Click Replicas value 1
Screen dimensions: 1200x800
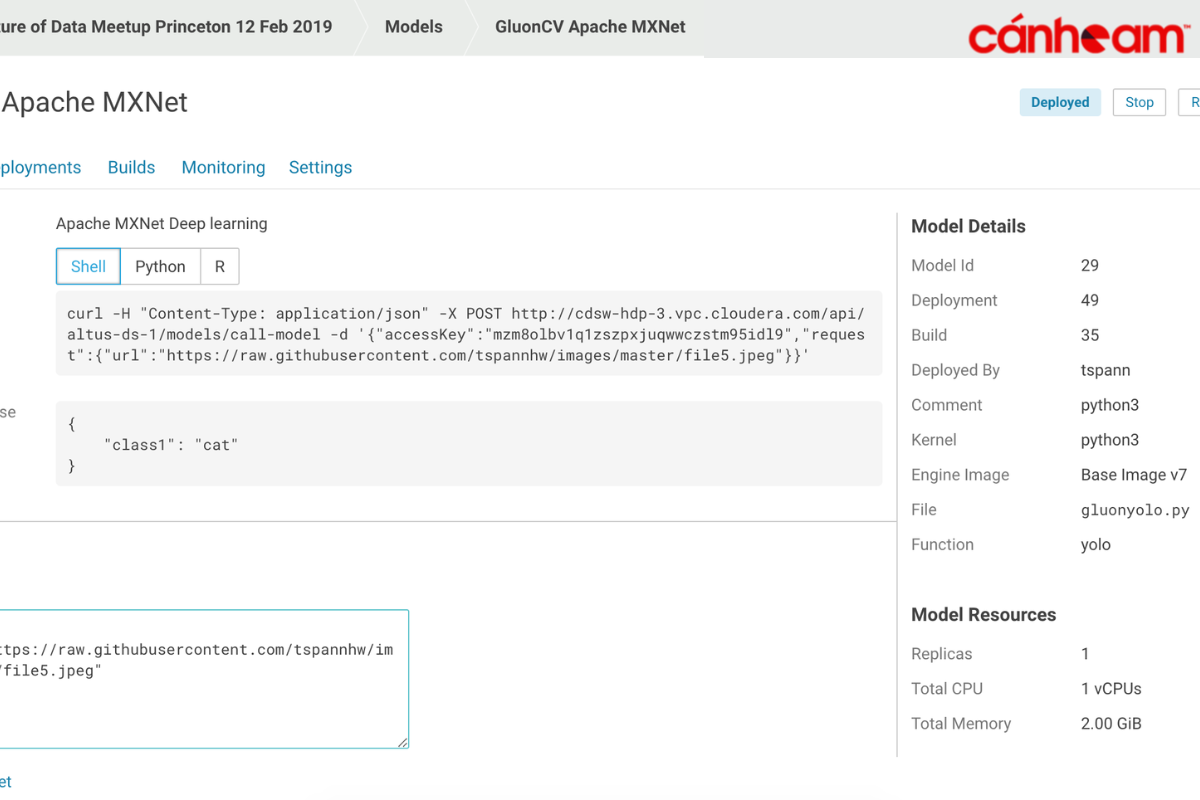coord(1085,654)
